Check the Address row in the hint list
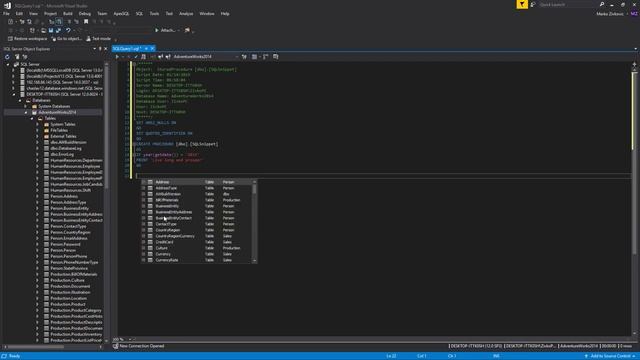 143,182
